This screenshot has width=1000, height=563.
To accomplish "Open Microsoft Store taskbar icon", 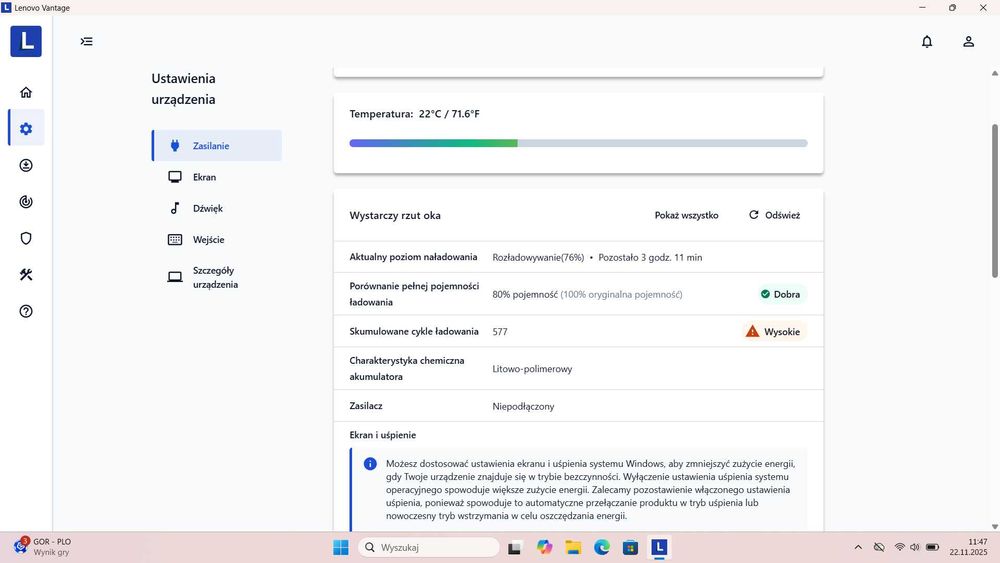I will pos(630,547).
